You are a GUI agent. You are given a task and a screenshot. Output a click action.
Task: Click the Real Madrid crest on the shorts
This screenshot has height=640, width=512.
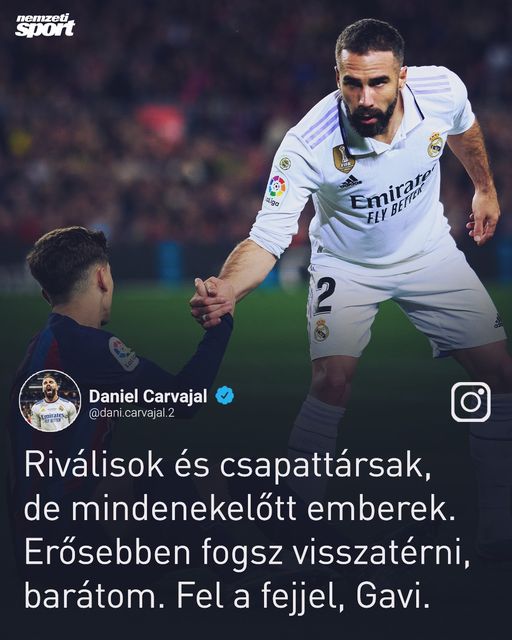point(321,330)
